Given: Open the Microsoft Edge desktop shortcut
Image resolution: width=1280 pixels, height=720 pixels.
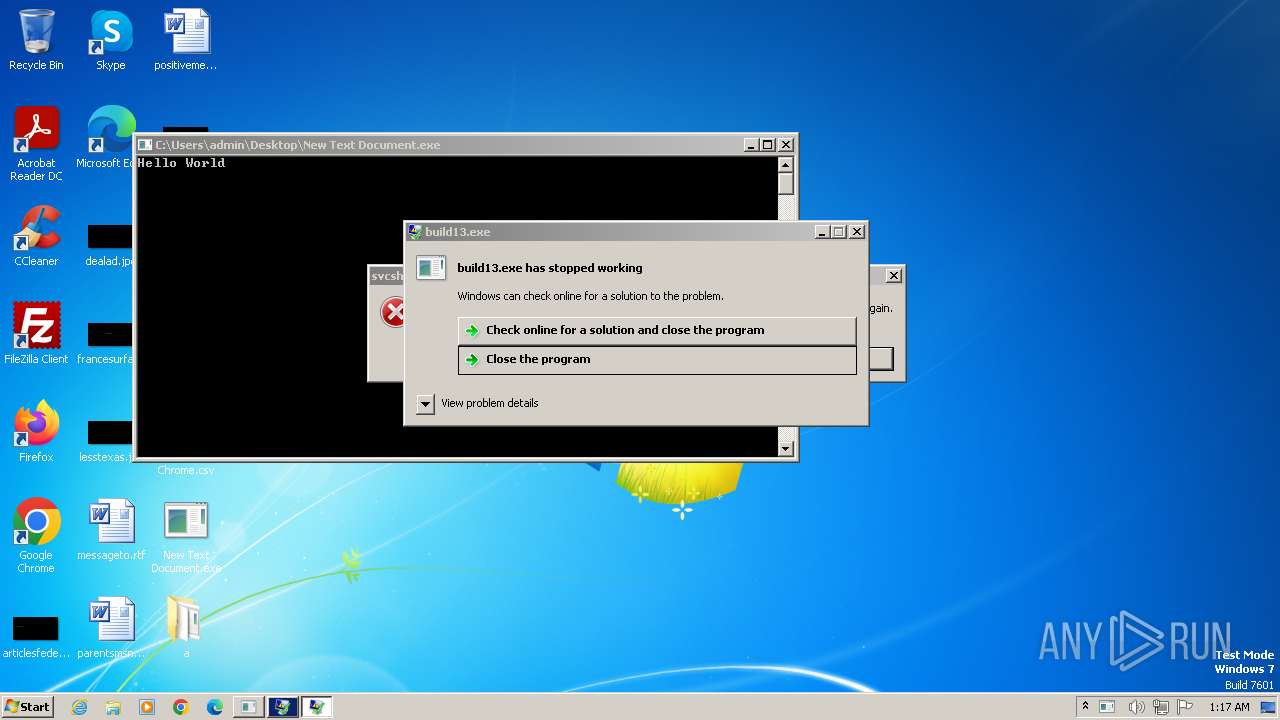Looking at the screenshot, I should [108, 138].
